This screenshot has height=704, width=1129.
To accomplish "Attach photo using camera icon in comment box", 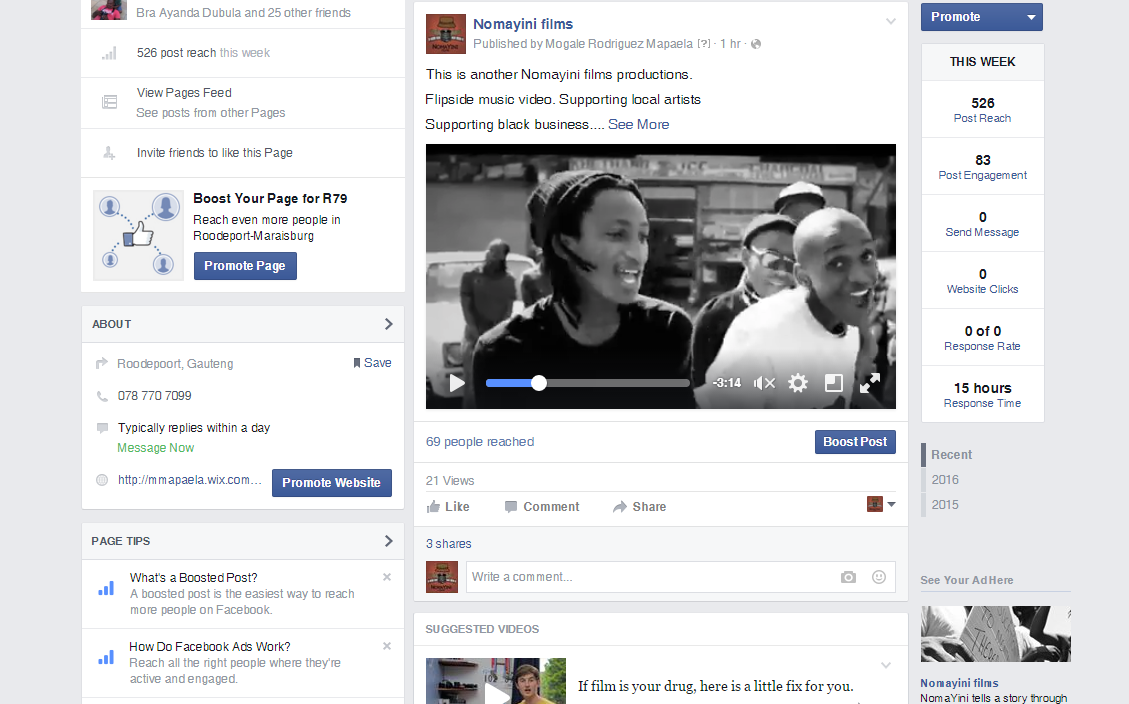I will (x=848, y=577).
